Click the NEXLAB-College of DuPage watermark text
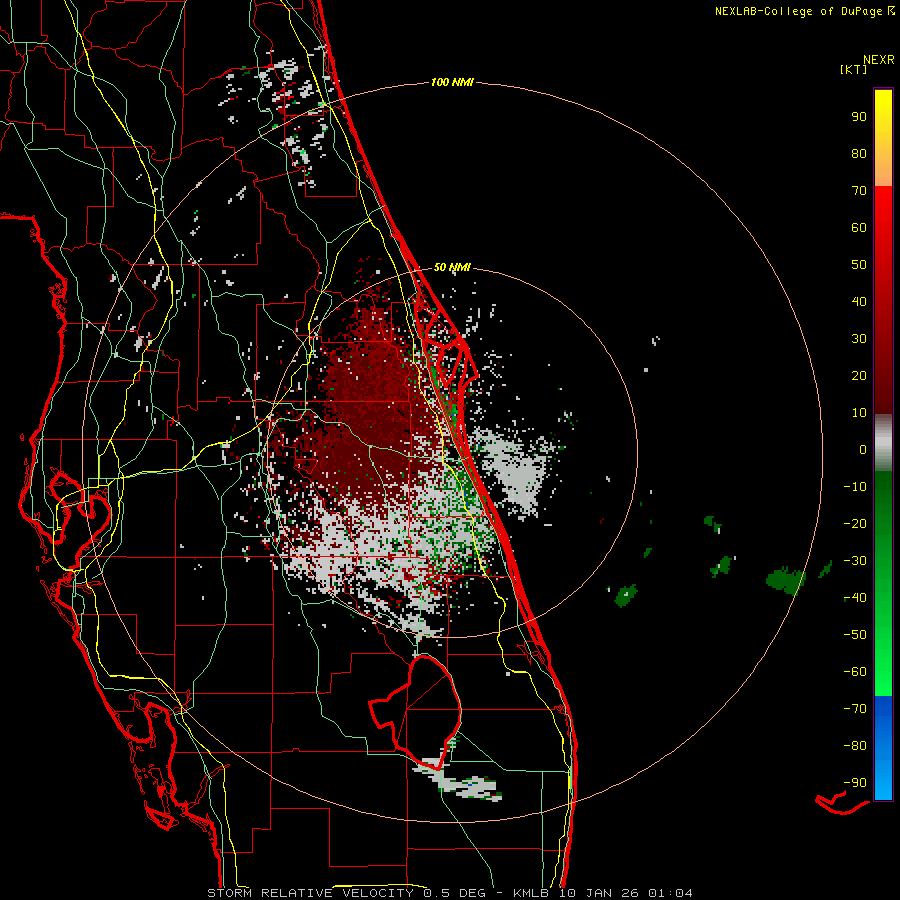 click(x=805, y=11)
